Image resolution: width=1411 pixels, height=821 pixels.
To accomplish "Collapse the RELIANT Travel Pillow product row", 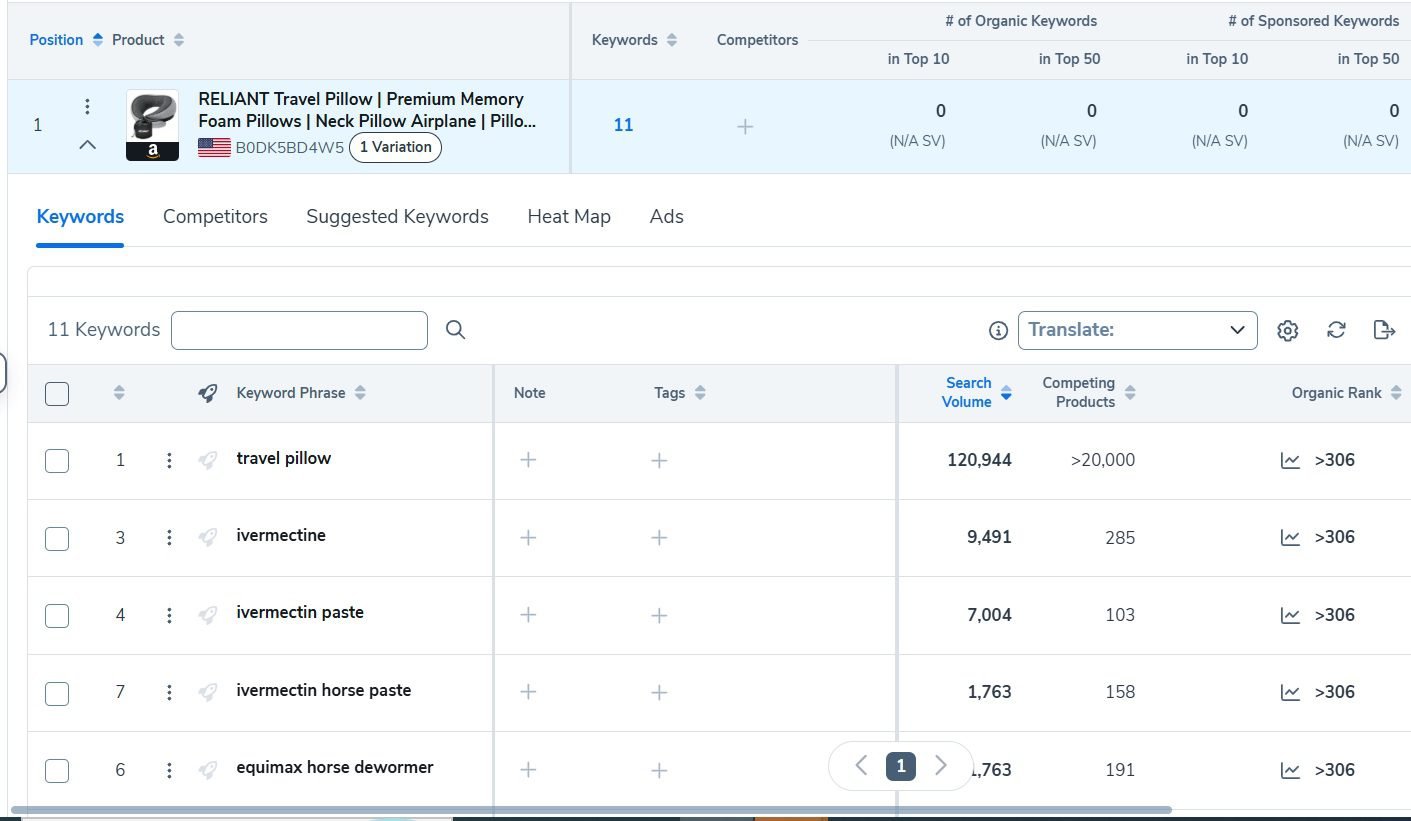I will point(88,145).
